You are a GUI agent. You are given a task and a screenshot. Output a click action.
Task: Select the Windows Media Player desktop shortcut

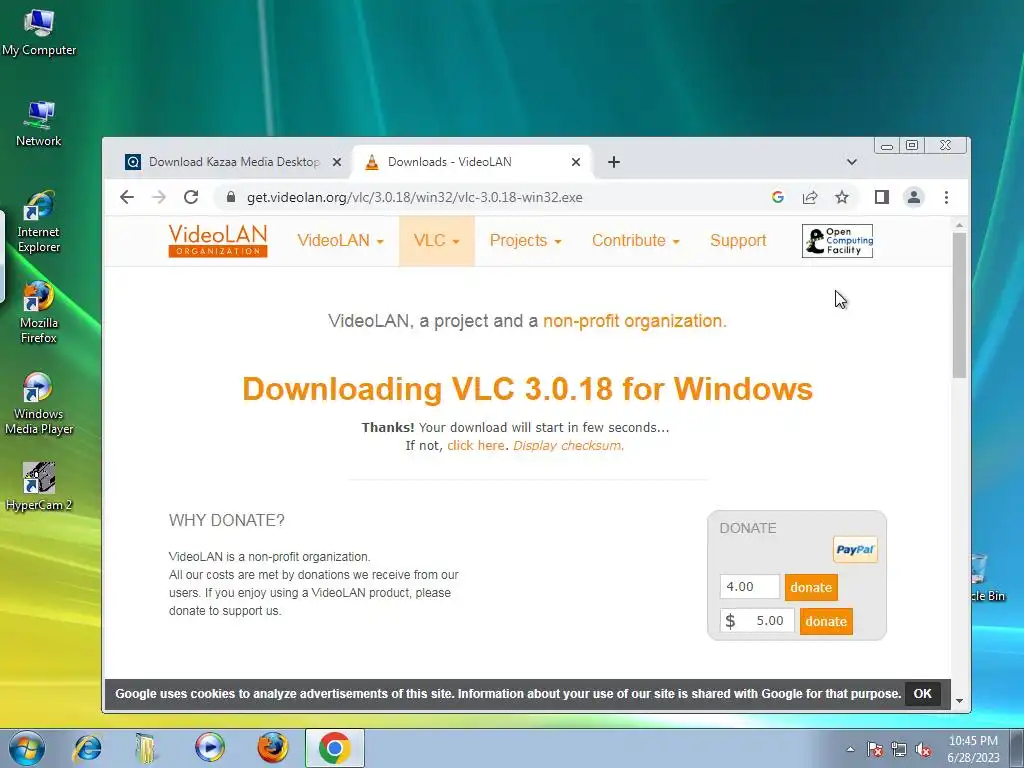coord(39,404)
